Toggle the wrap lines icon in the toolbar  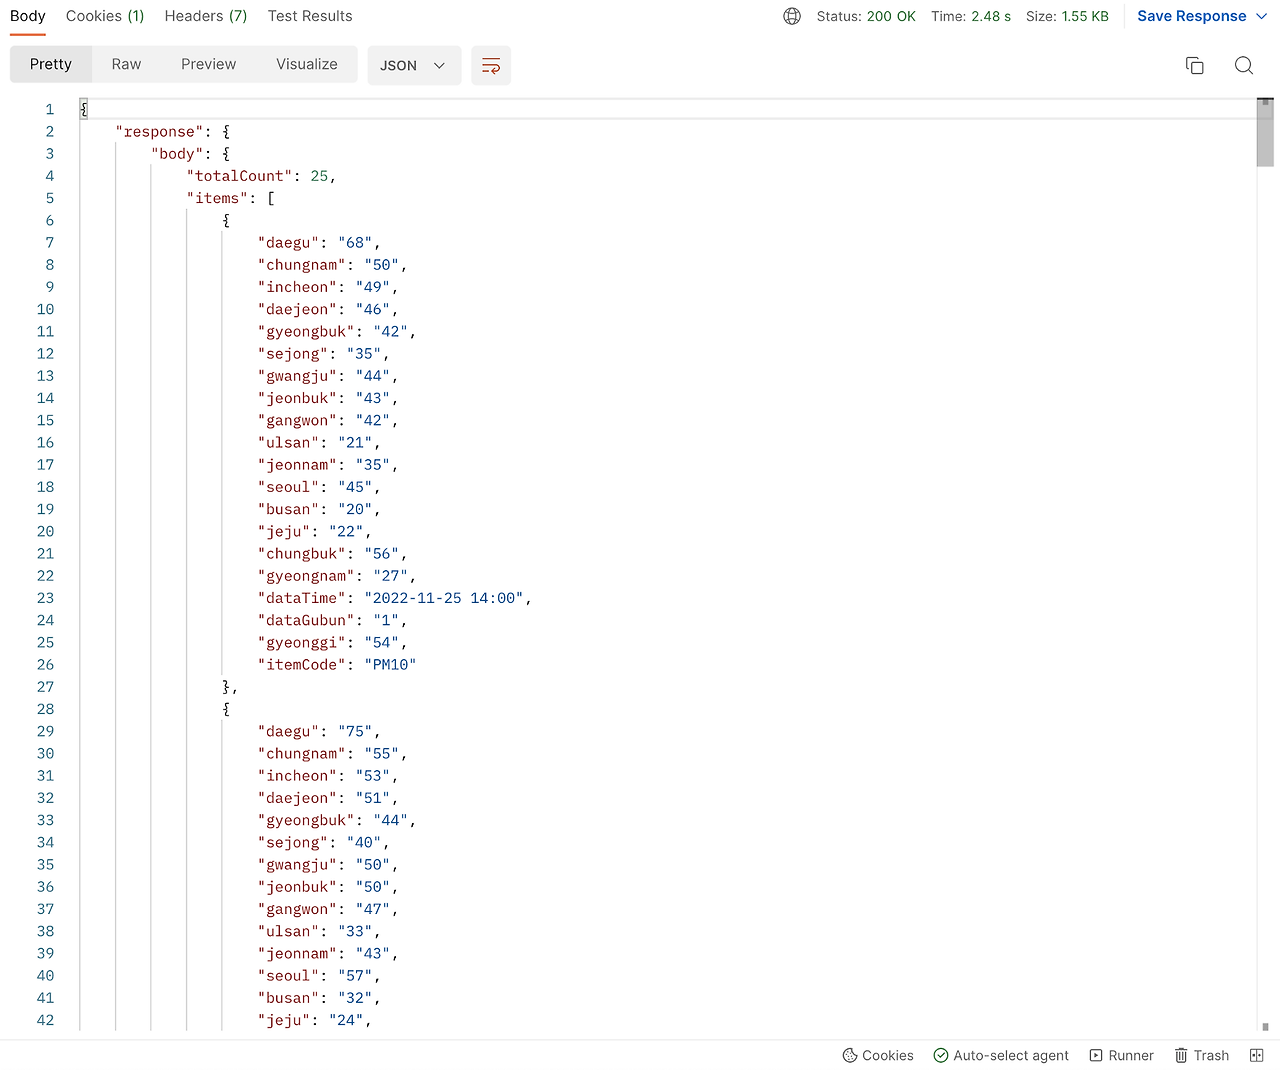[490, 65]
